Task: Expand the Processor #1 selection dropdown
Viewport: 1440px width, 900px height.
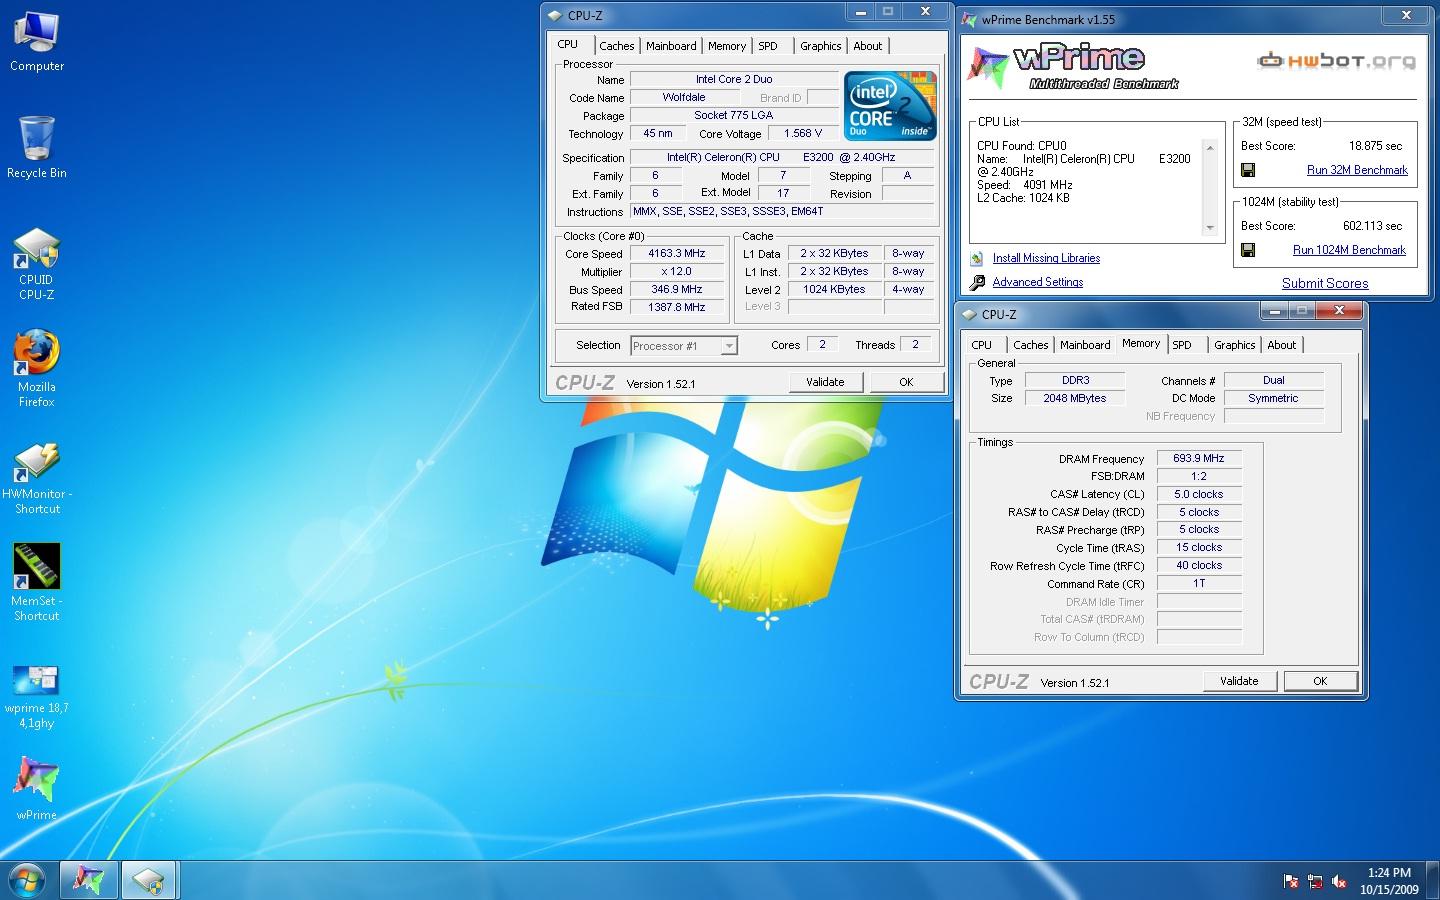Action: (729, 346)
